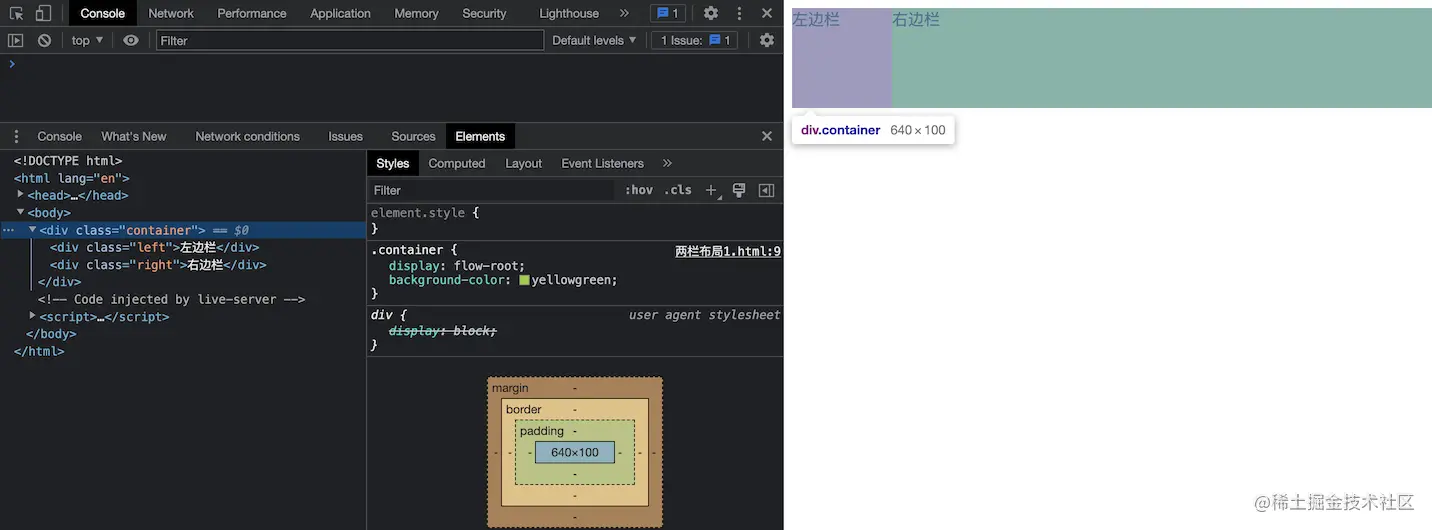Image resolution: width=1432 pixels, height=530 pixels.
Task: Toggle the .cls classes button
Action: point(678,190)
